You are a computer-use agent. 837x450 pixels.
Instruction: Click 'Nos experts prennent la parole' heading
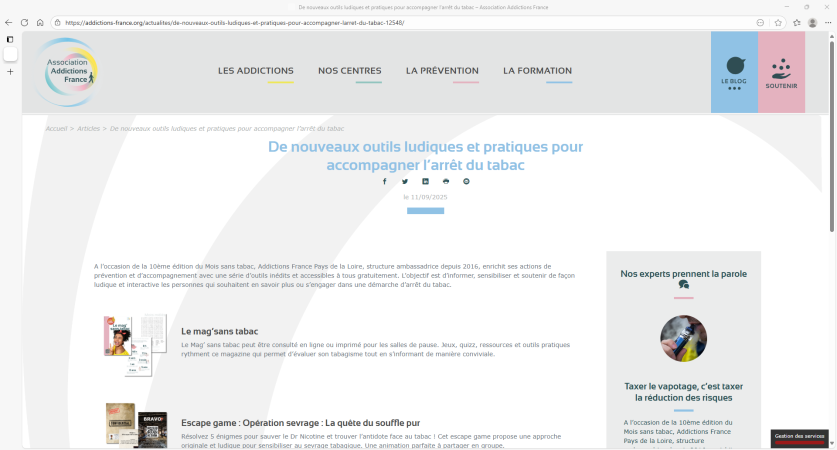pos(683,274)
